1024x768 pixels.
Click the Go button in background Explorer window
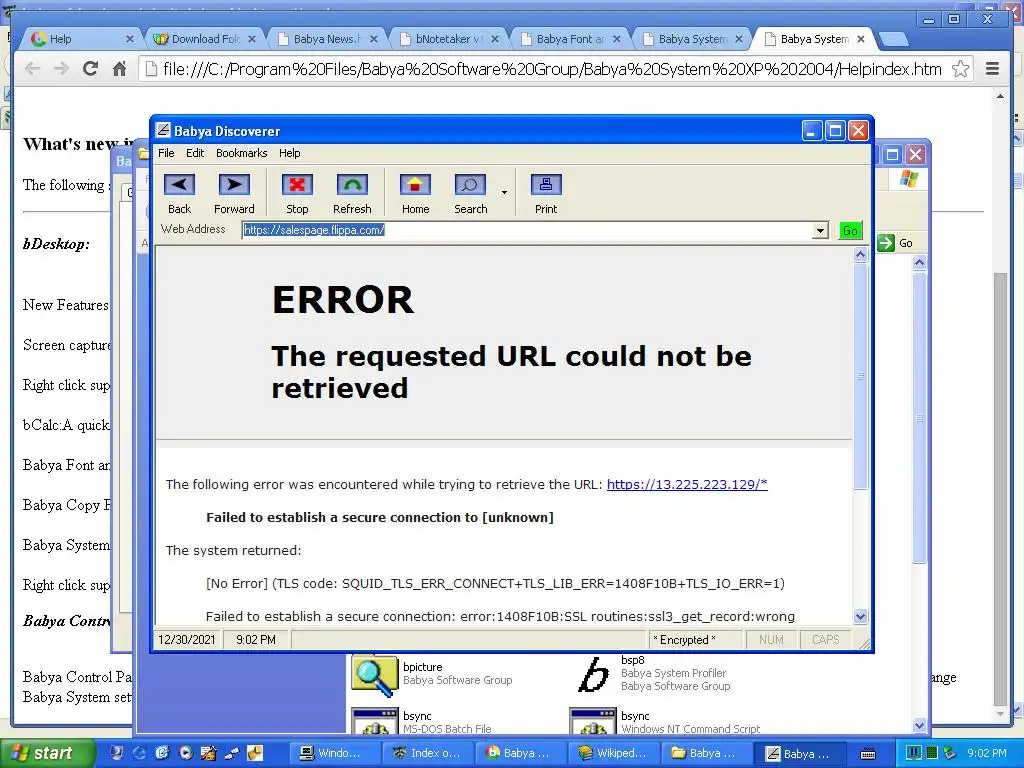[x=896, y=243]
